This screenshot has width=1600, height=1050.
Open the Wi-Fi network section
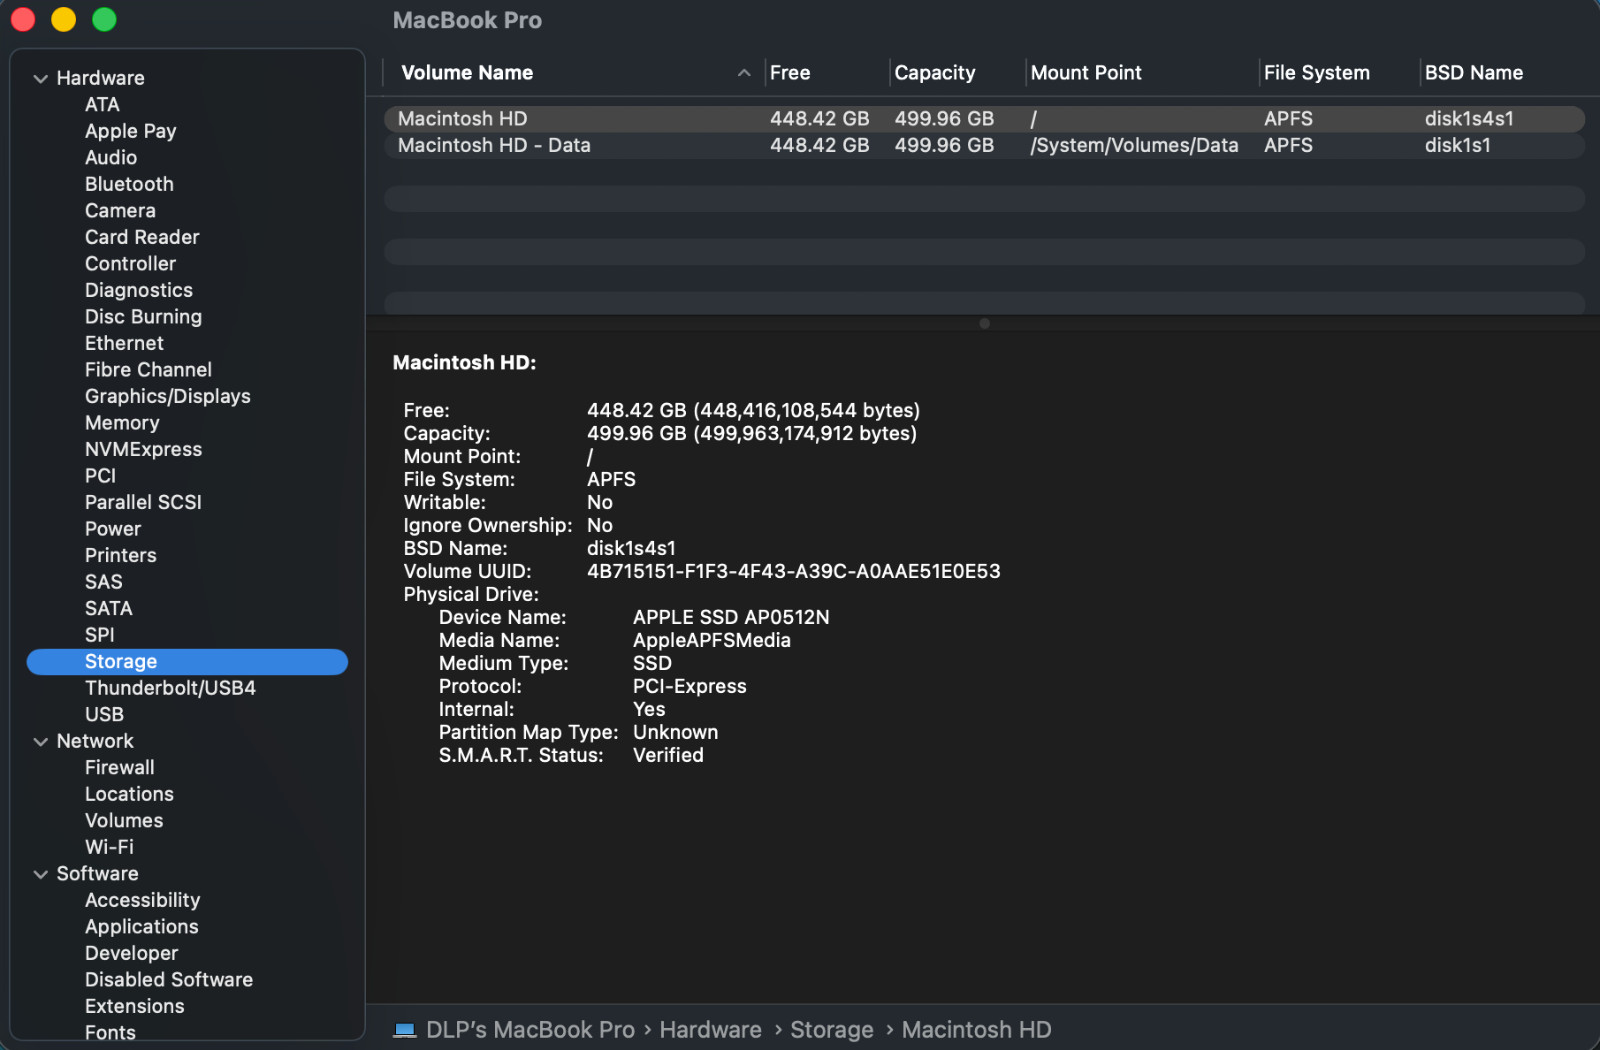(x=109, y=847)
